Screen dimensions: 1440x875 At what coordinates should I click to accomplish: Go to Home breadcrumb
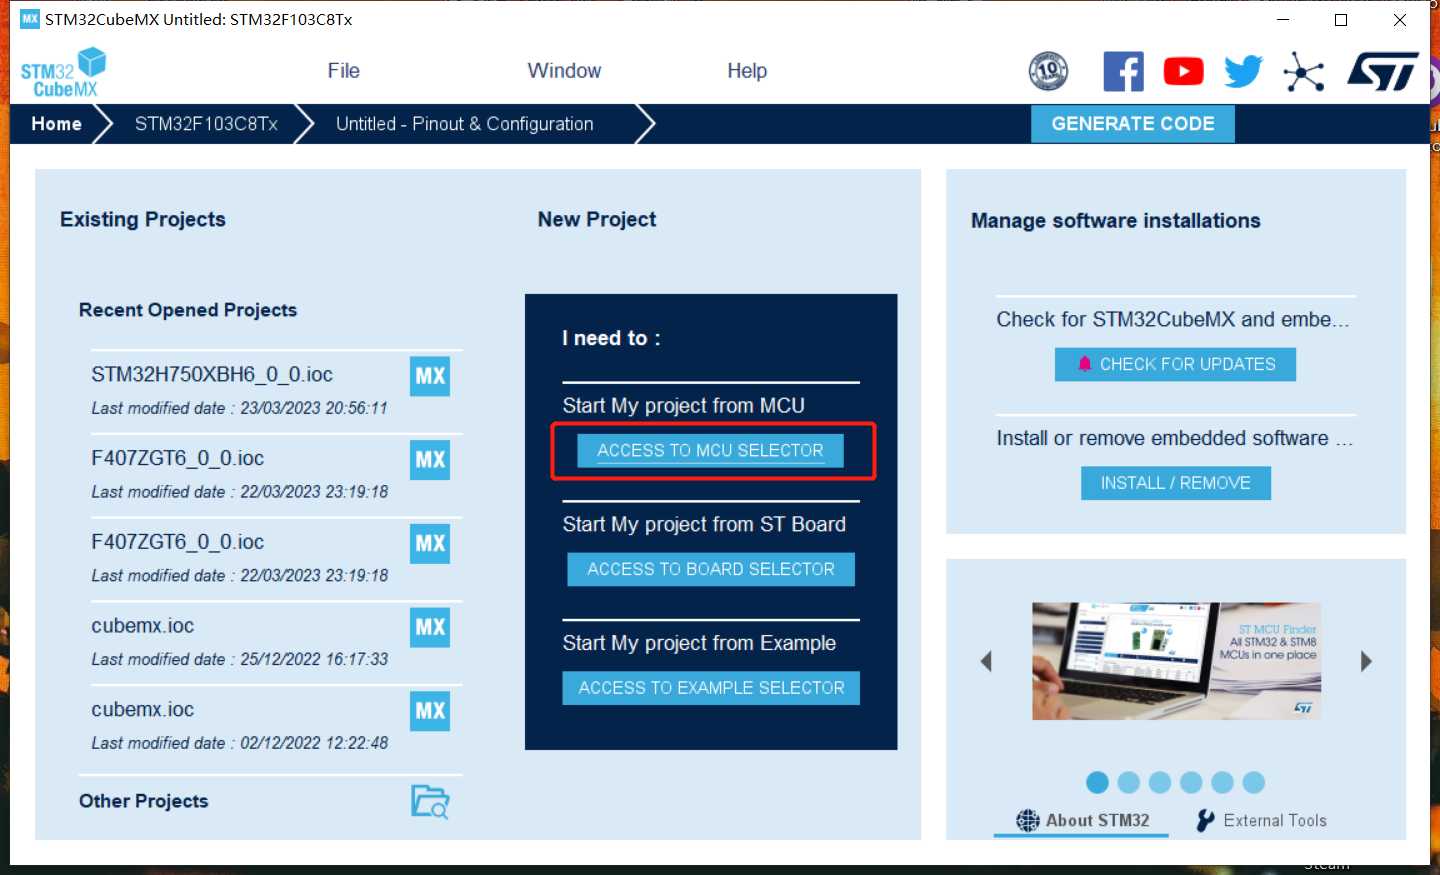pos(56,124)
